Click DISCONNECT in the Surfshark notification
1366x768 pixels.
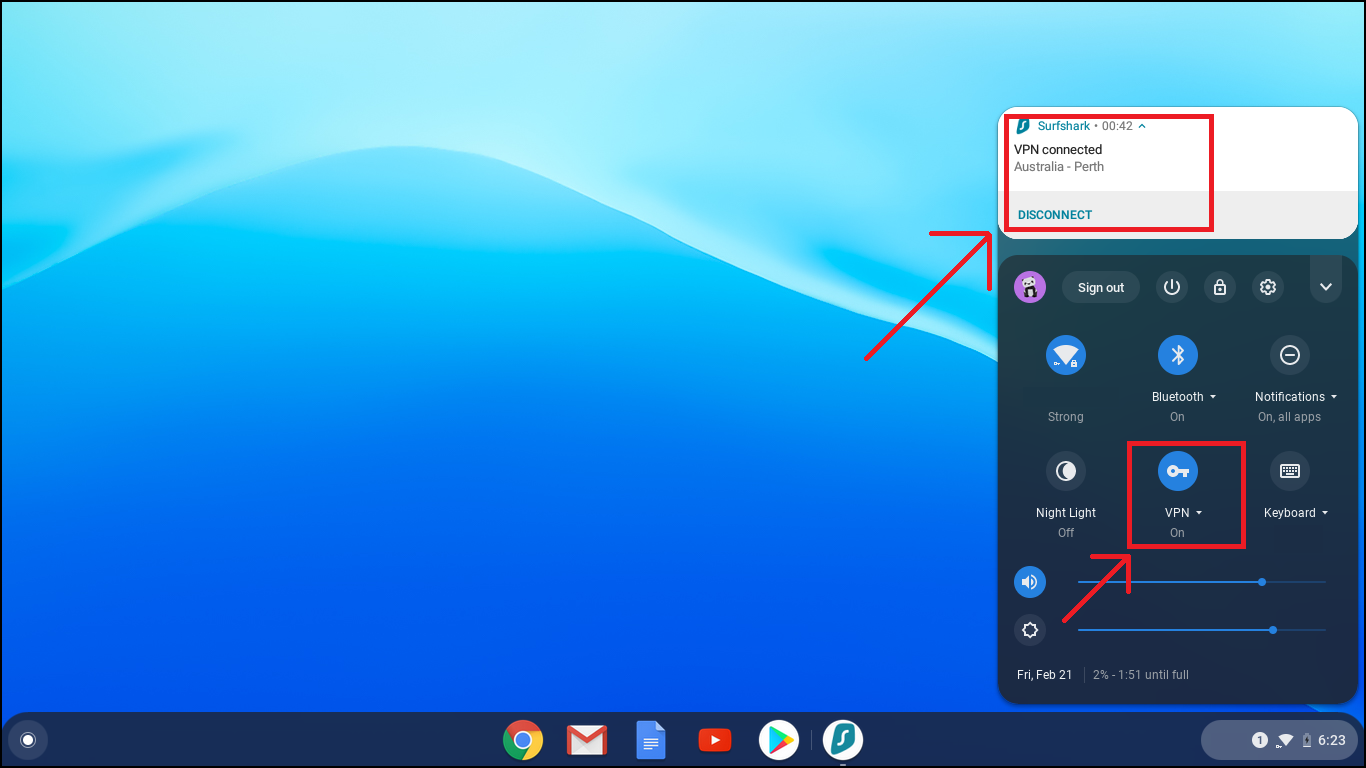tap(1055, 215)
